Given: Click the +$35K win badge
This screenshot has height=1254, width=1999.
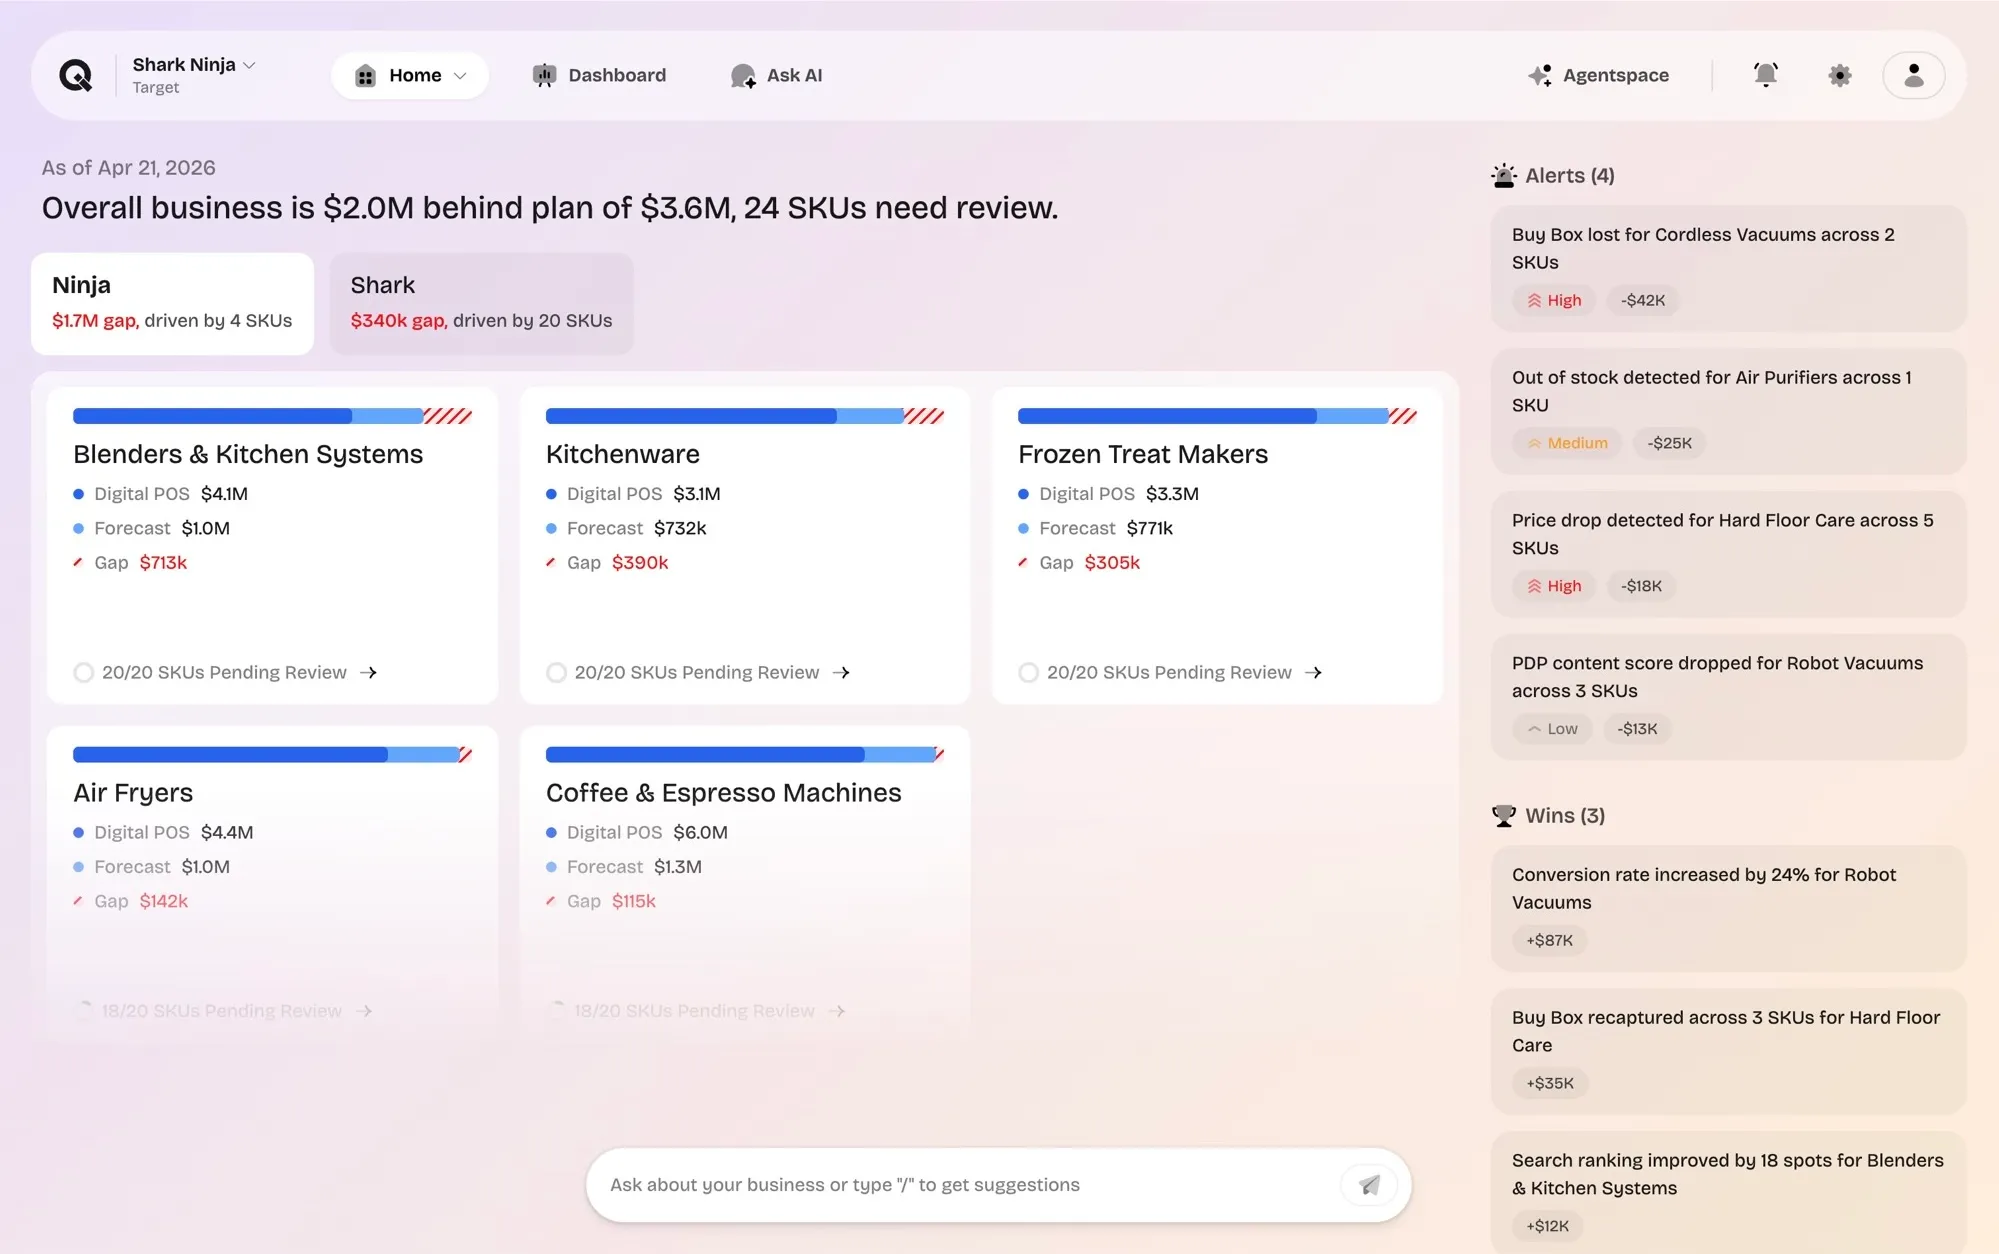Looking at the screenshot, I should click(x=1550, y=1083).
